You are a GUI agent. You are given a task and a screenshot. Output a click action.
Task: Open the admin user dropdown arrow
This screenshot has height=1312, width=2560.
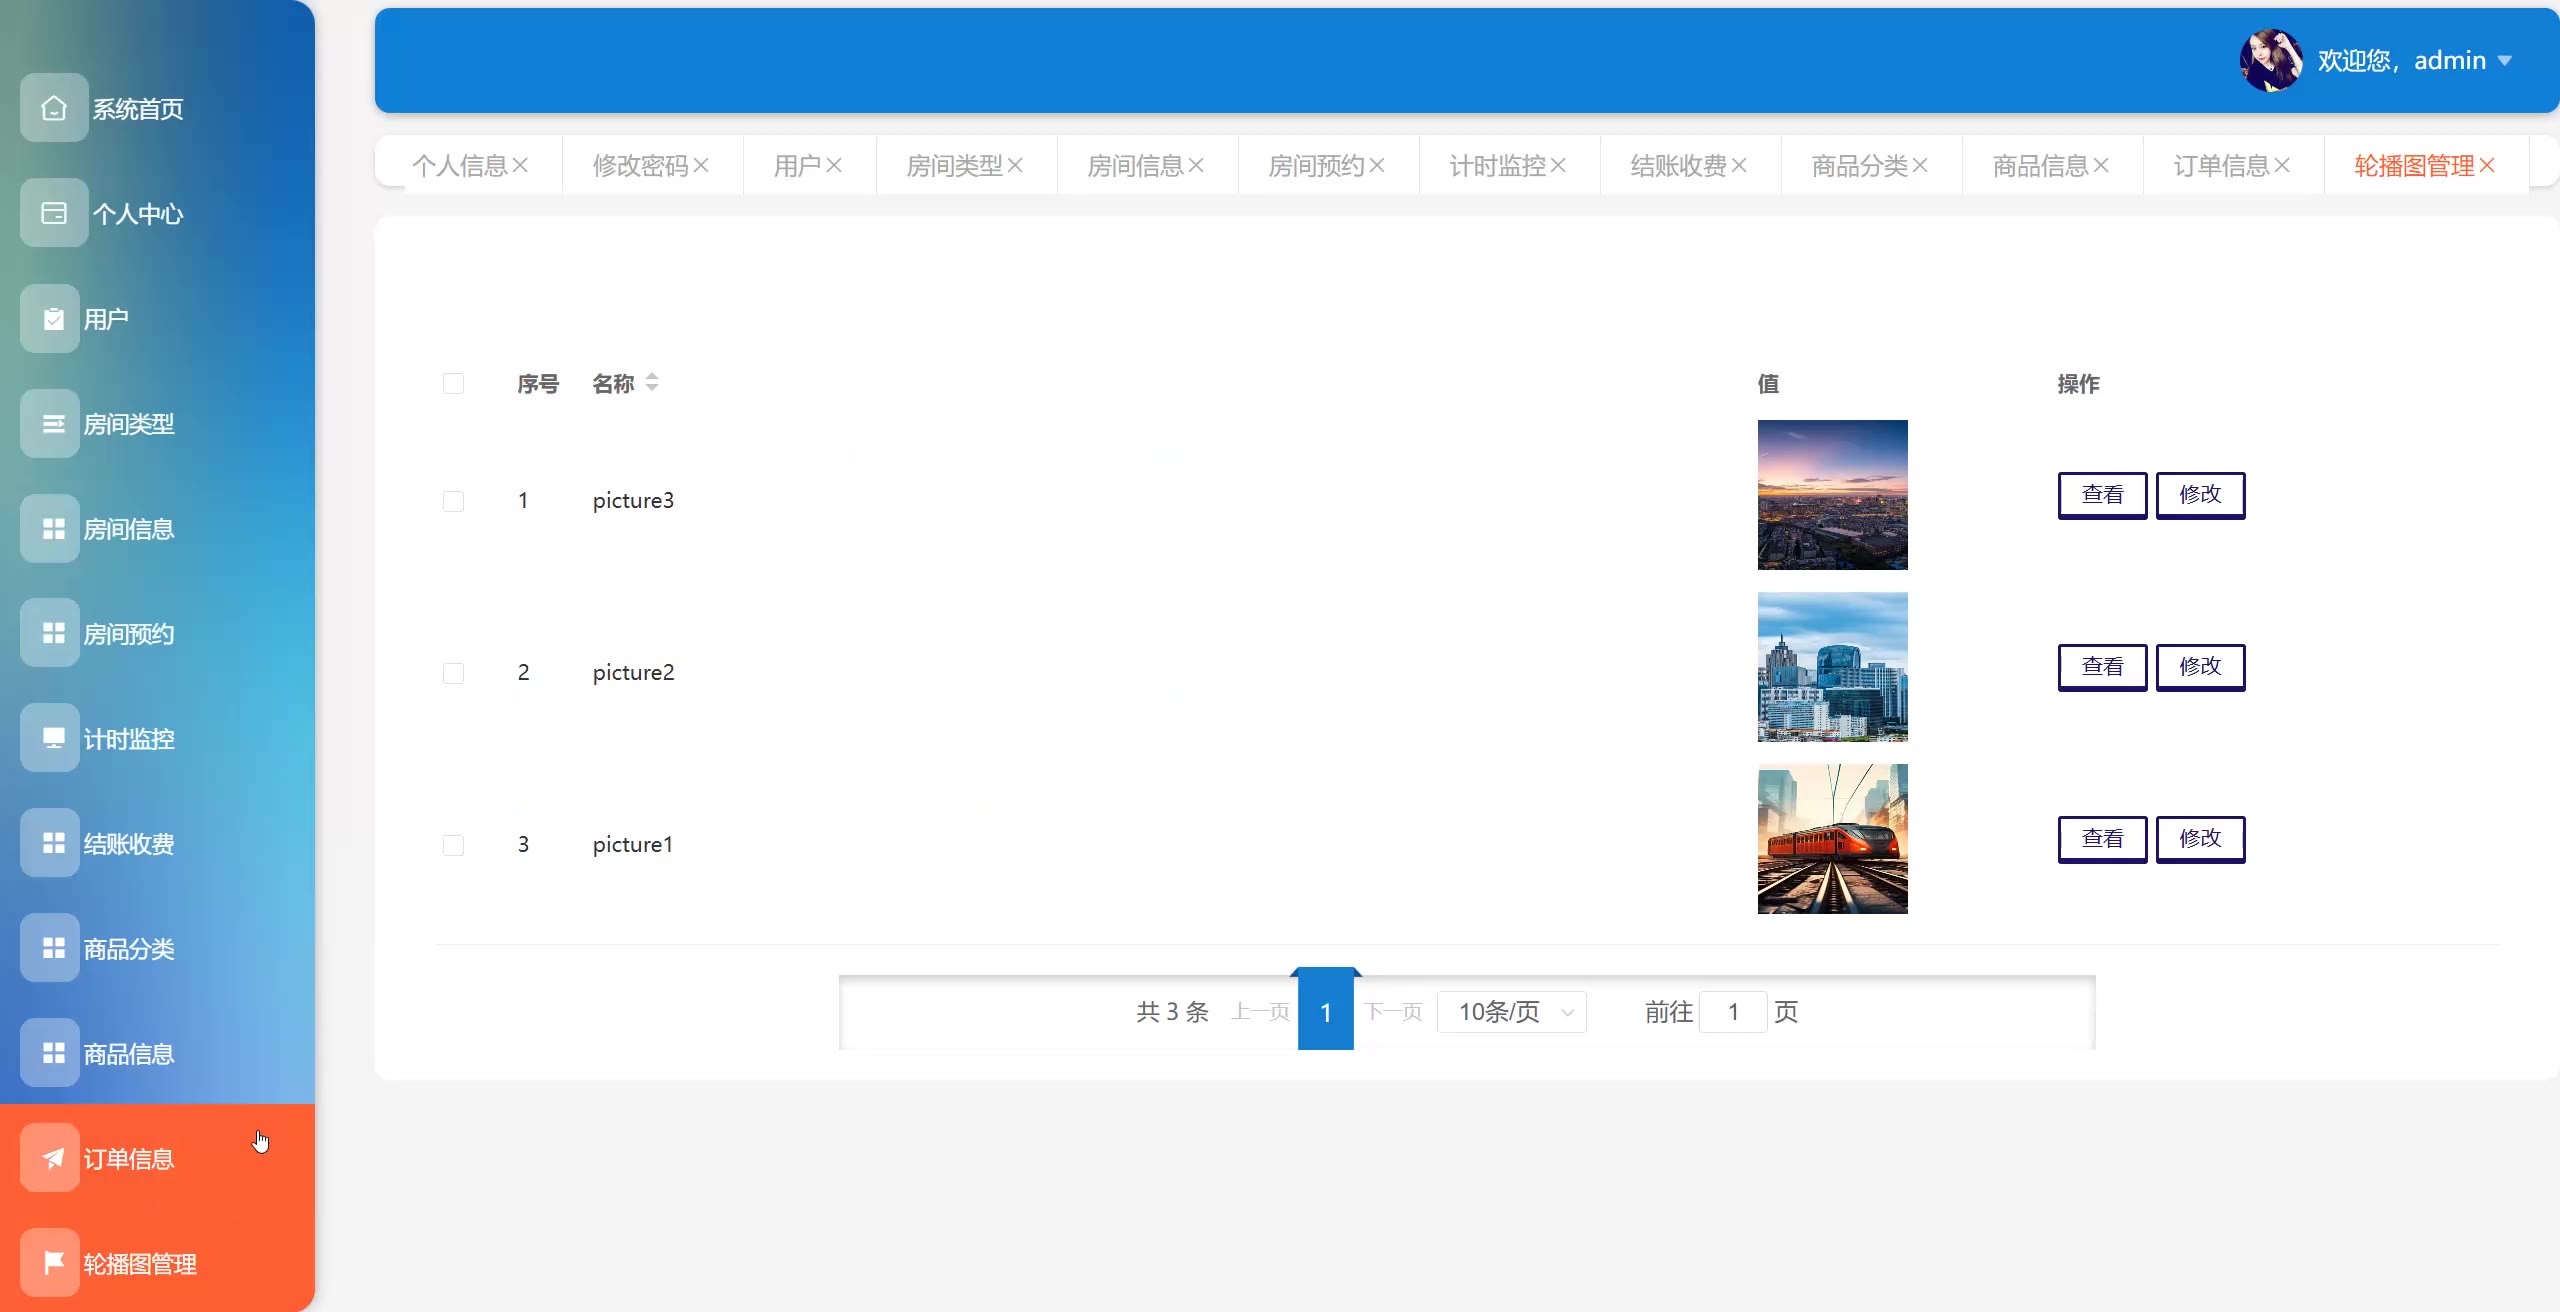click(2505, 61)
